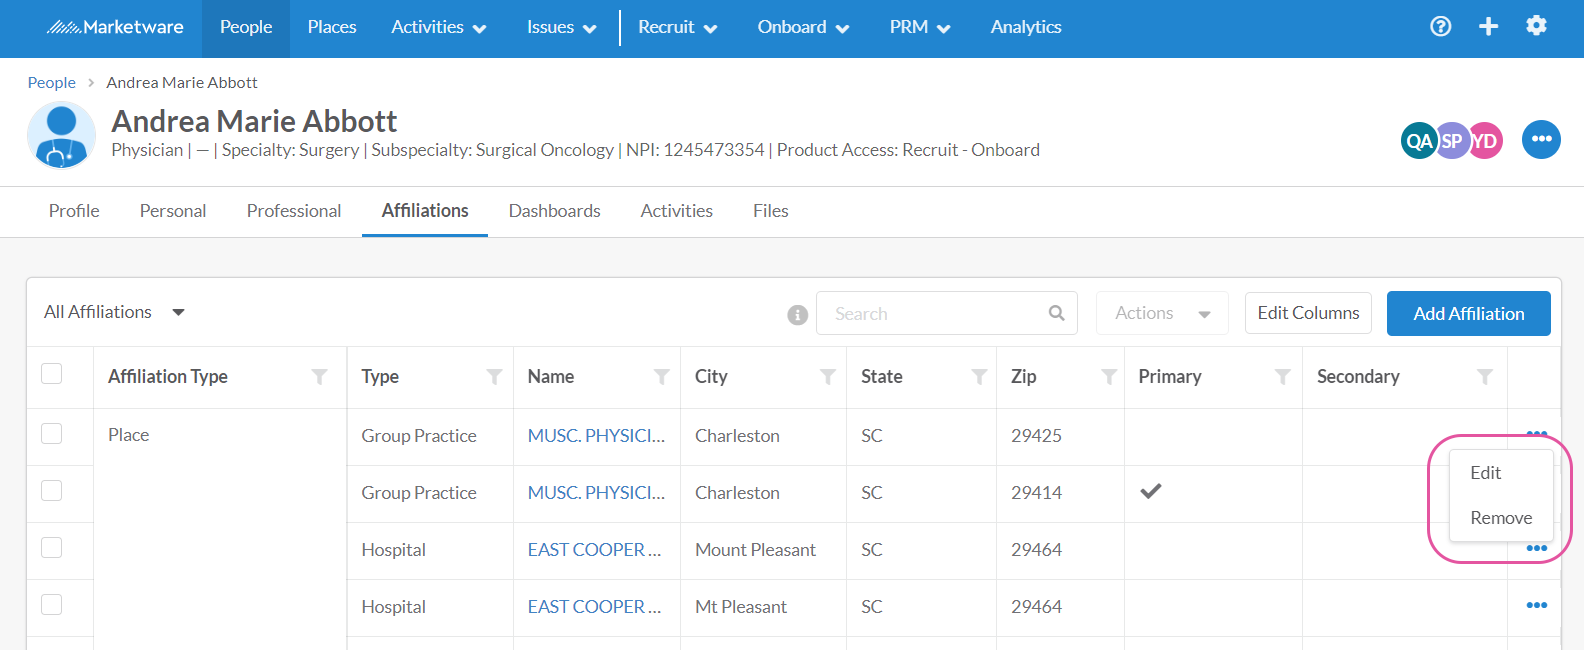This screenshot has width=1584, height=650.
Task: Open row menu for Mt Pleasant hospital
Action: click(x=1537, y=605)
